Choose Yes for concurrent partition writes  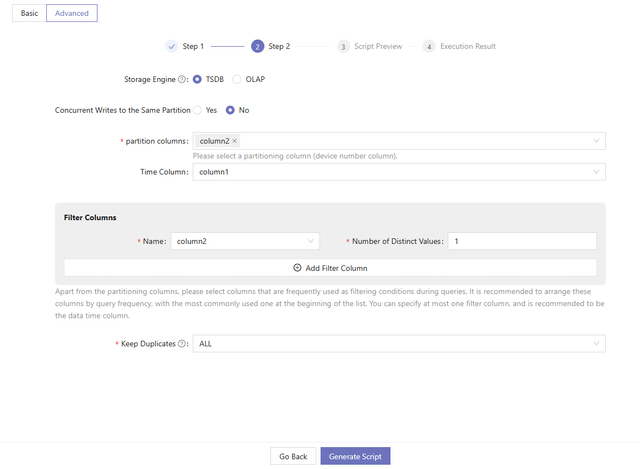[x=198, y=110]
